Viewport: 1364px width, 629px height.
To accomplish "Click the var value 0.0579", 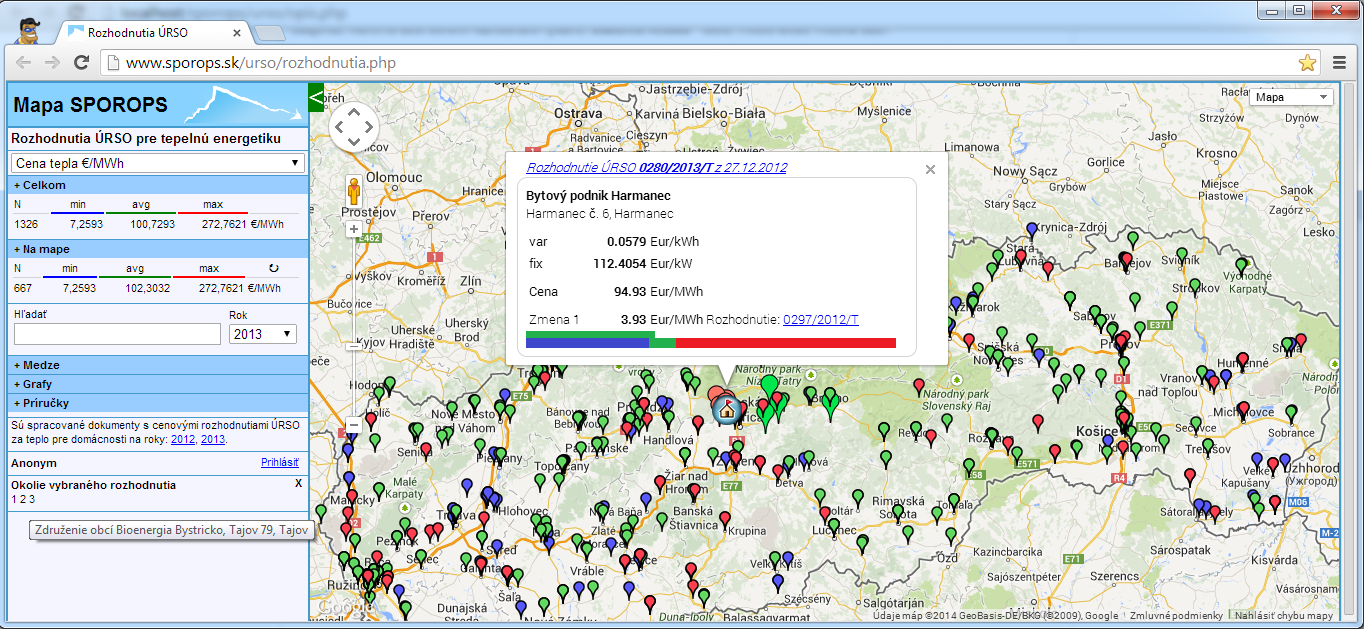I will tap(627, 241).
